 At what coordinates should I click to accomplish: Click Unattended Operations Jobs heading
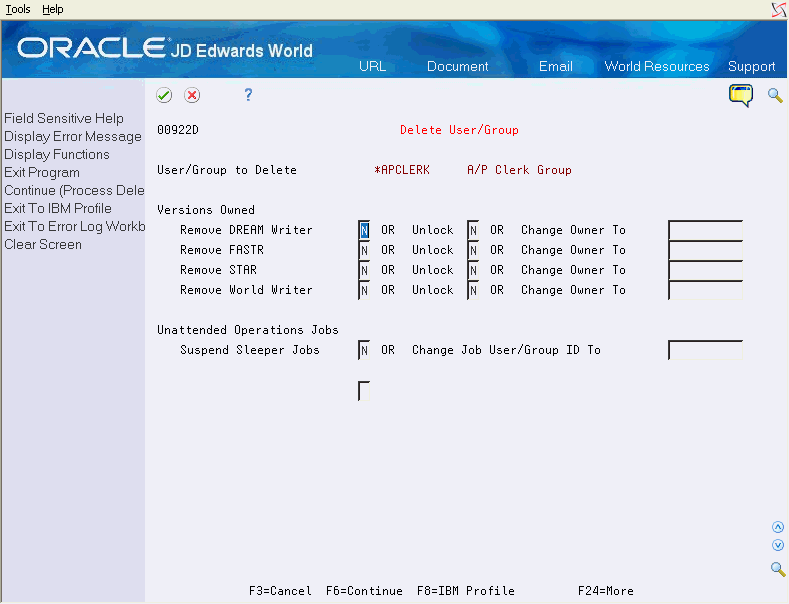pyautogui.click(x=248, y=330)
